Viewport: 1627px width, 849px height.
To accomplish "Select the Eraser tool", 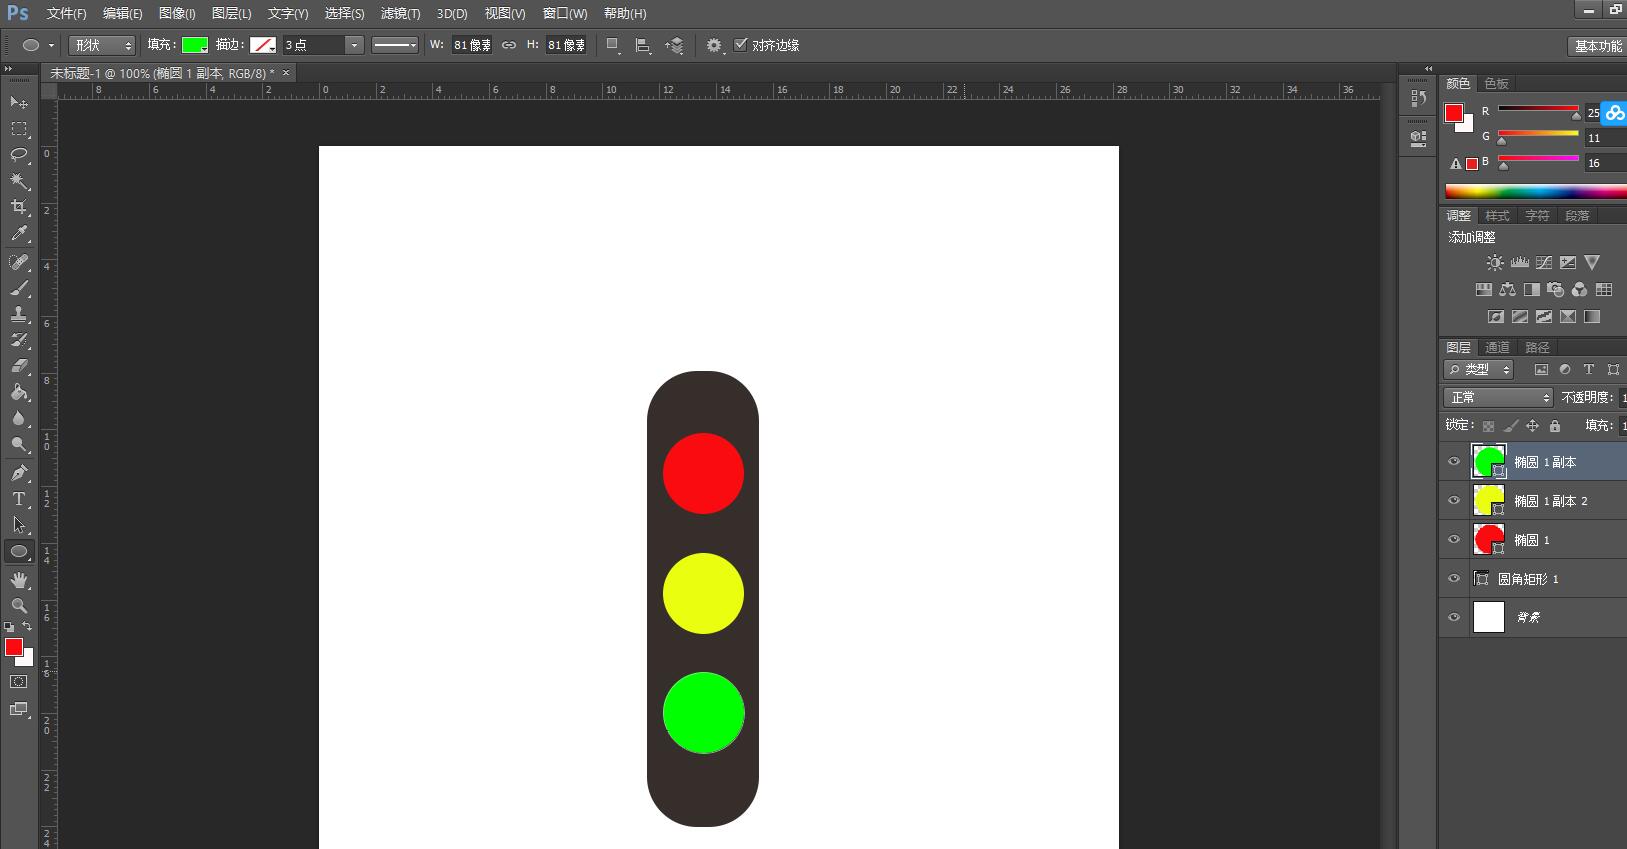I will point(19,366).
